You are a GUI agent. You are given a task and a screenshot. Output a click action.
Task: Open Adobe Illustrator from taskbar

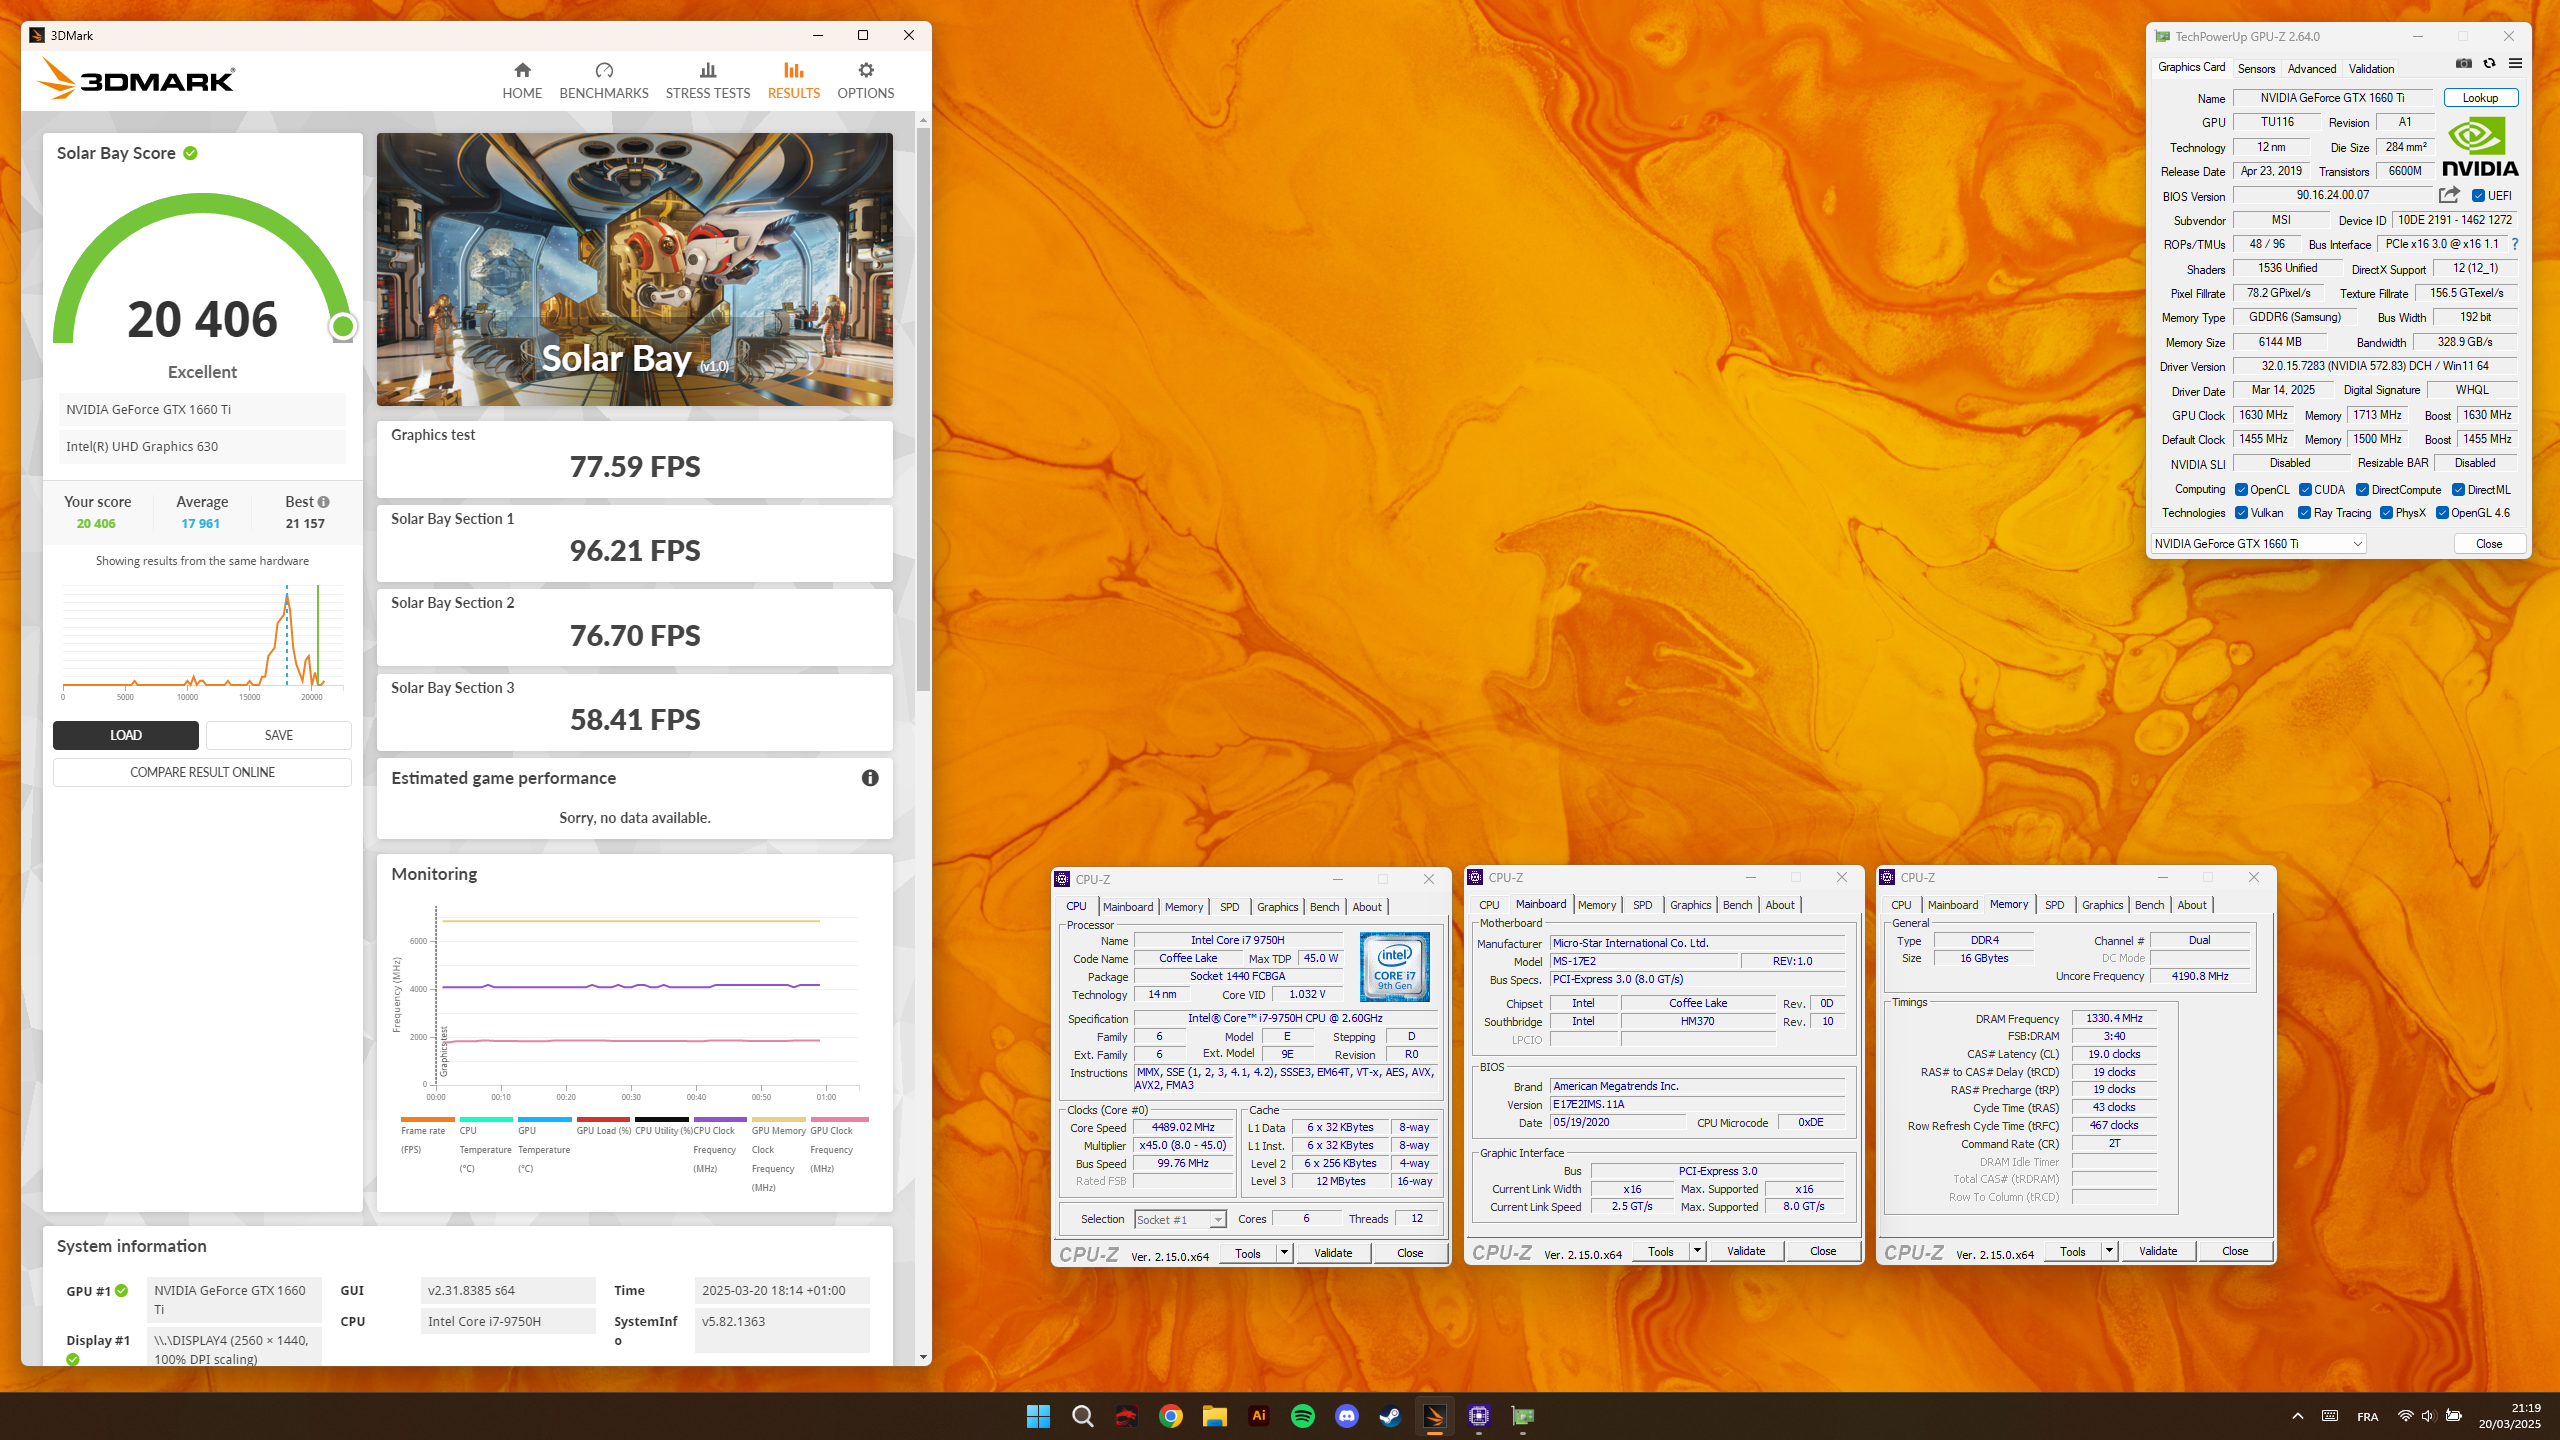coord(1258,1416)
